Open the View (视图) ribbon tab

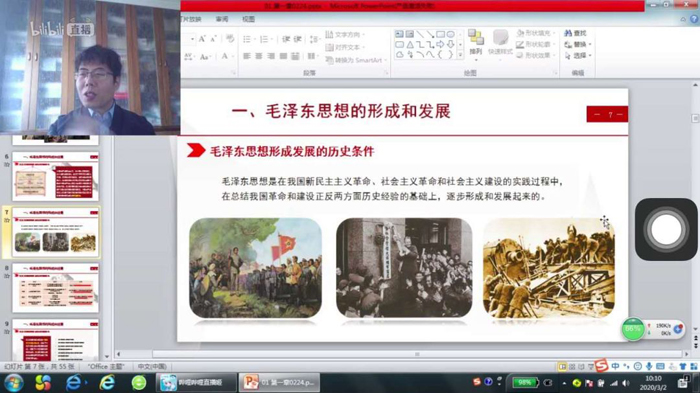tap(248, 19)
